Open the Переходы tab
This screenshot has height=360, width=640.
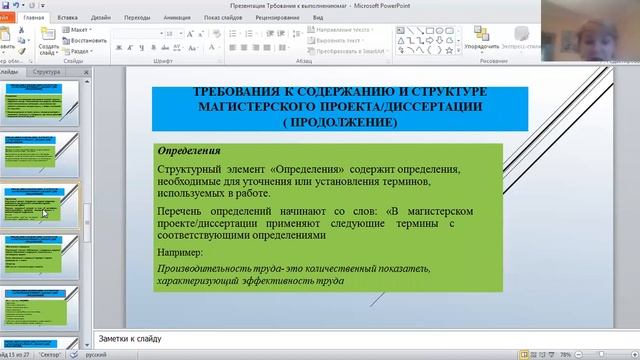point(137,18)
